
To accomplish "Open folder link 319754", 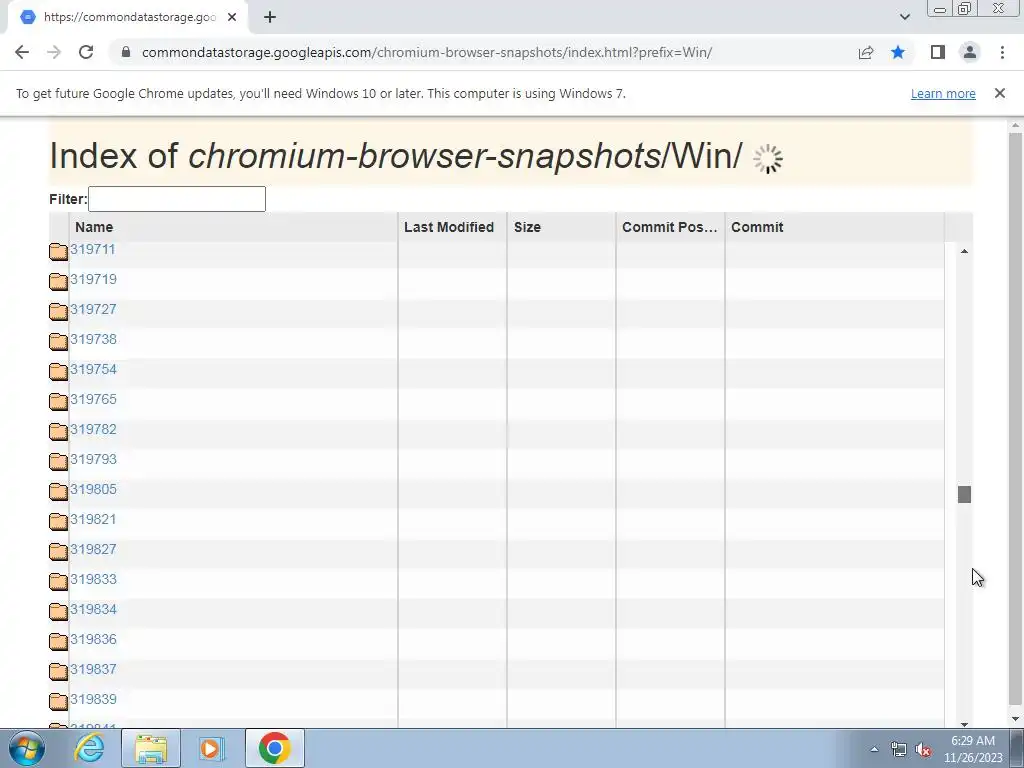I will (93, 370).
